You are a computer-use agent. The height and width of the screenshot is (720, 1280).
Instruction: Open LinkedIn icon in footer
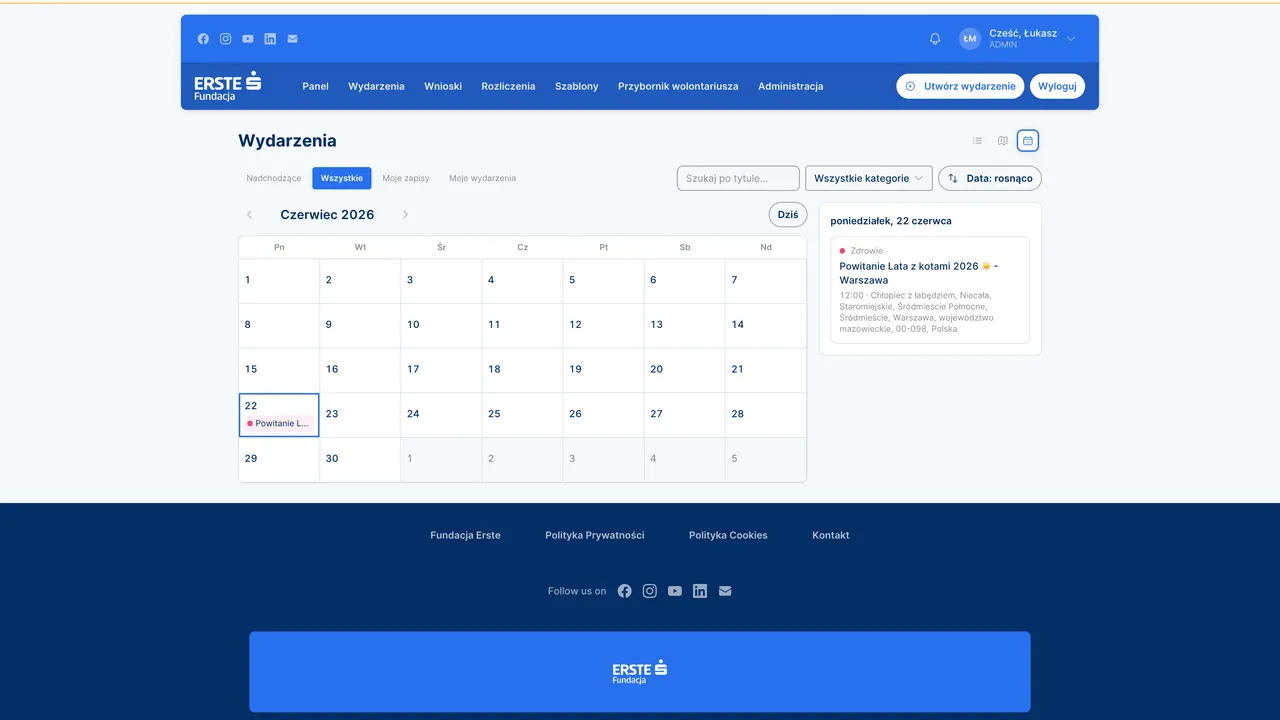point(700,591)
